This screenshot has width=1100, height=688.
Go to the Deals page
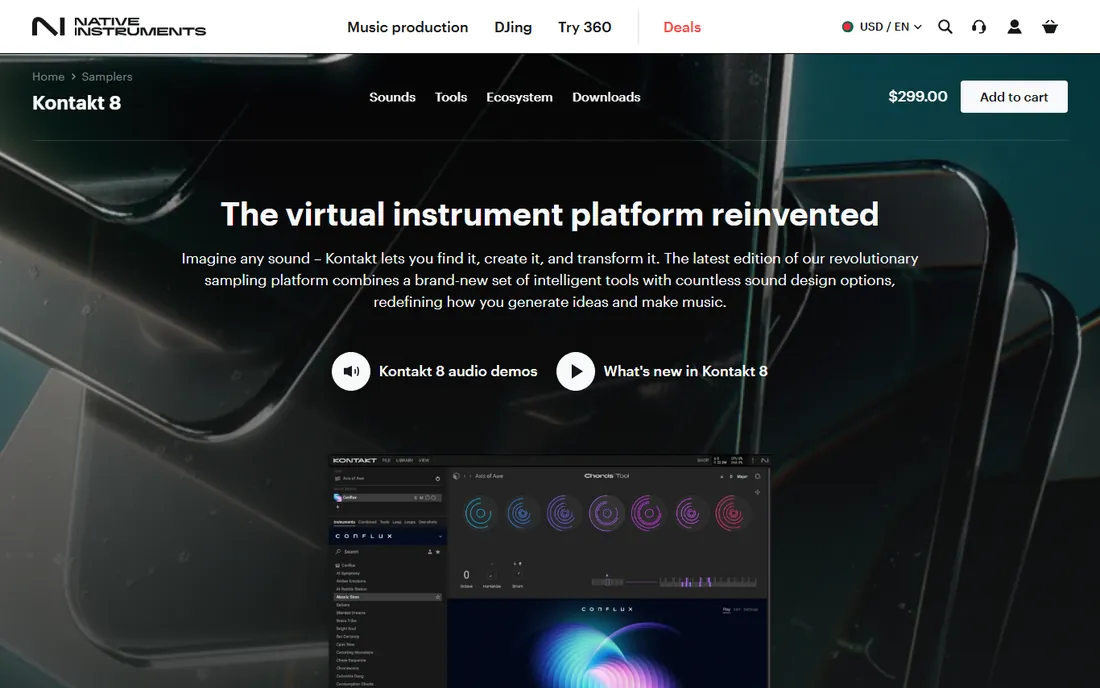(x=682, y=27)
